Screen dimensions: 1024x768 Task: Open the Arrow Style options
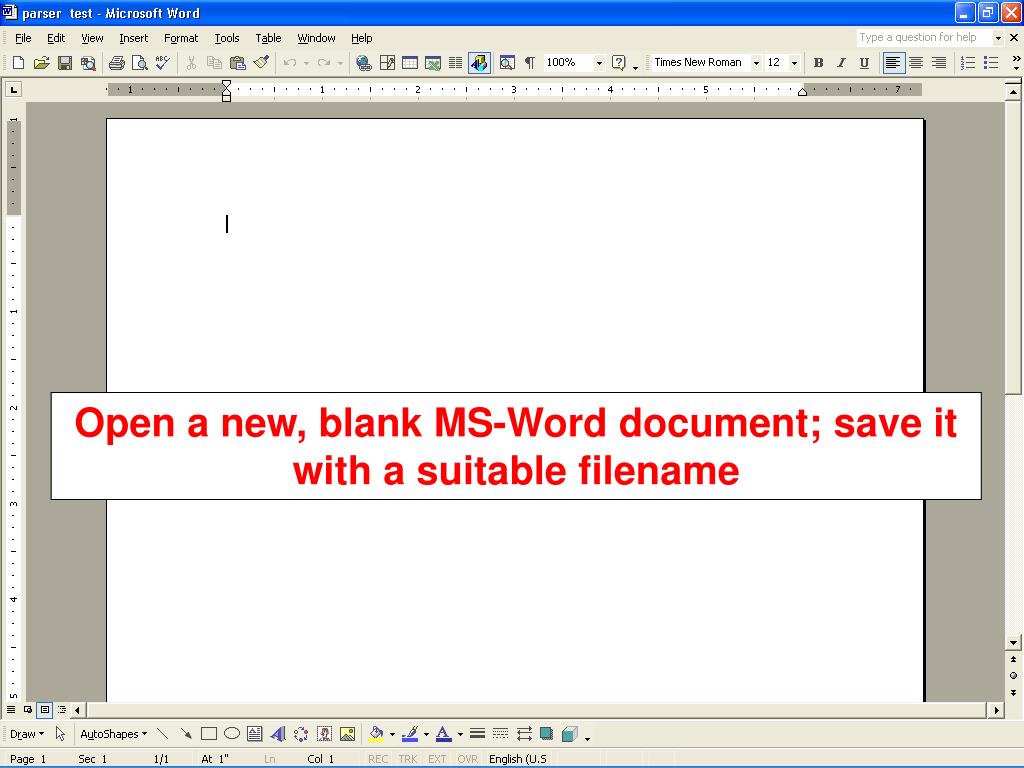pyautogui.click(x=524, y=734)
